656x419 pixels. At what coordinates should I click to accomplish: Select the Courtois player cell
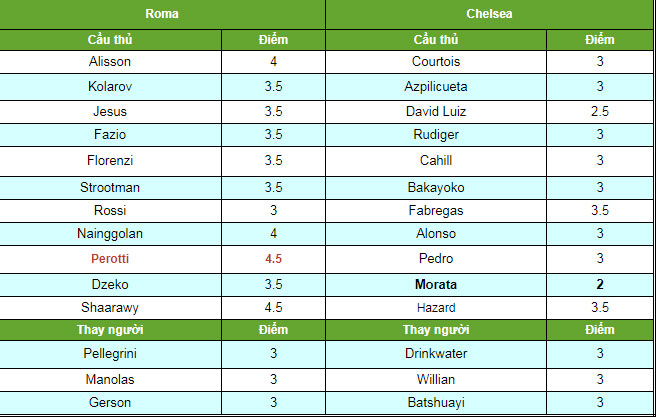(x=436, y=61)
